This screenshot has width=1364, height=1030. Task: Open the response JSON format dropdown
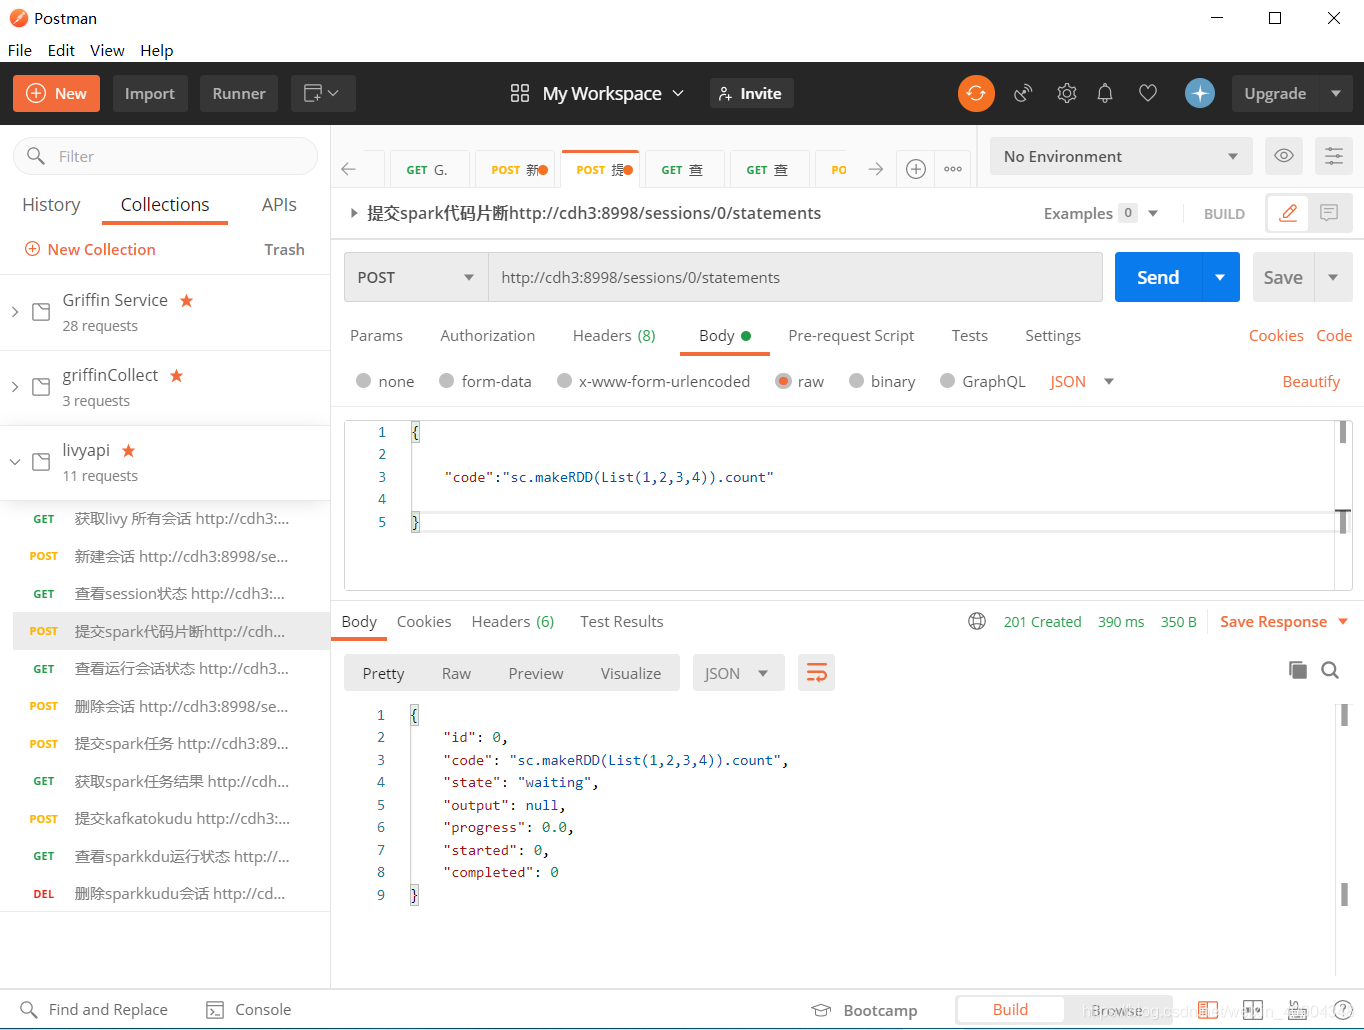(738, 673)
